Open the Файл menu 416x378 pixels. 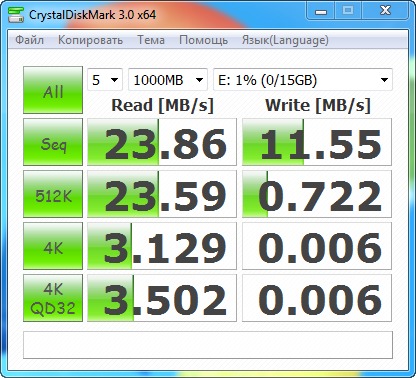tap(29, 40)
